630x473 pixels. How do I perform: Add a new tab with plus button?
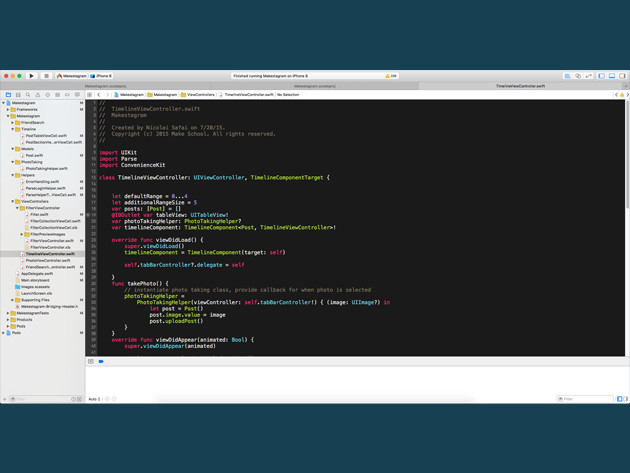pos(626,86)
